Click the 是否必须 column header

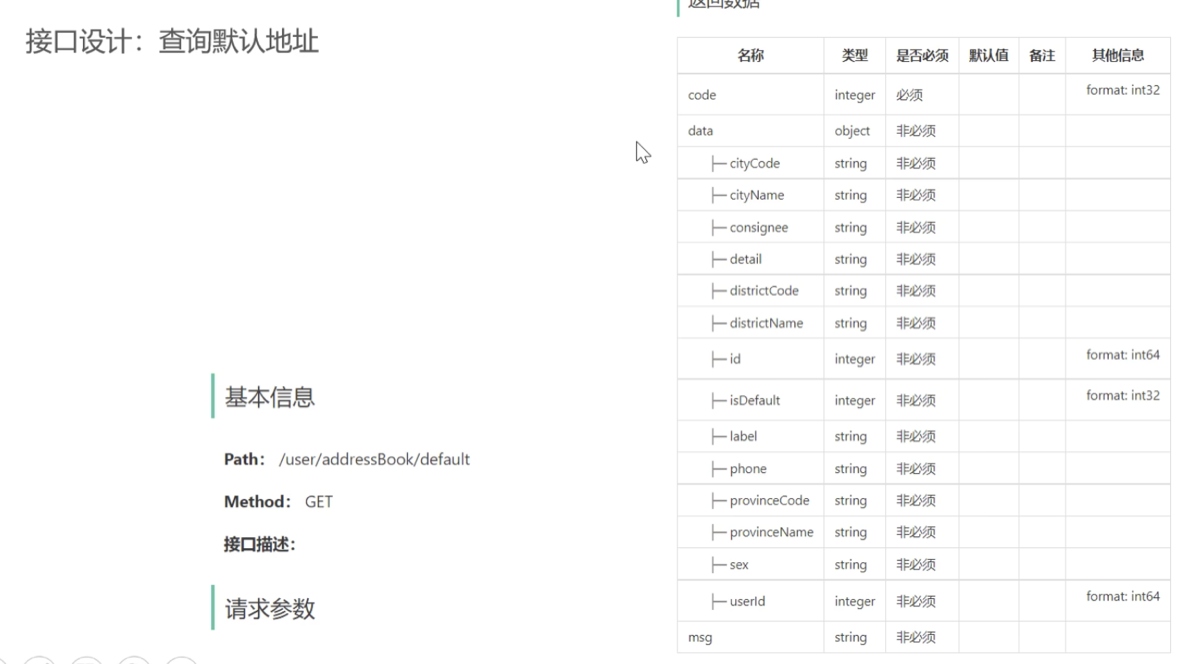[x=922, y=56]
